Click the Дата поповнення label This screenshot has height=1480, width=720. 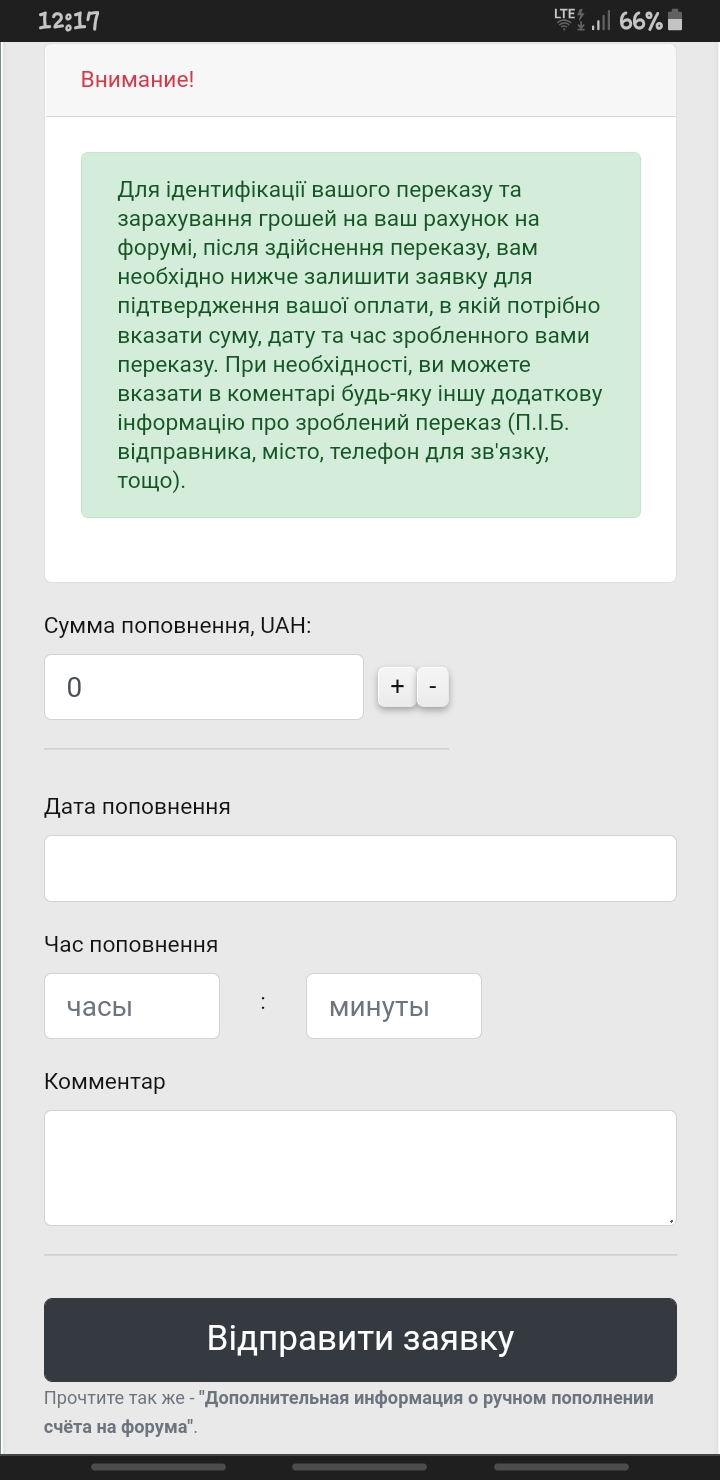137,806
